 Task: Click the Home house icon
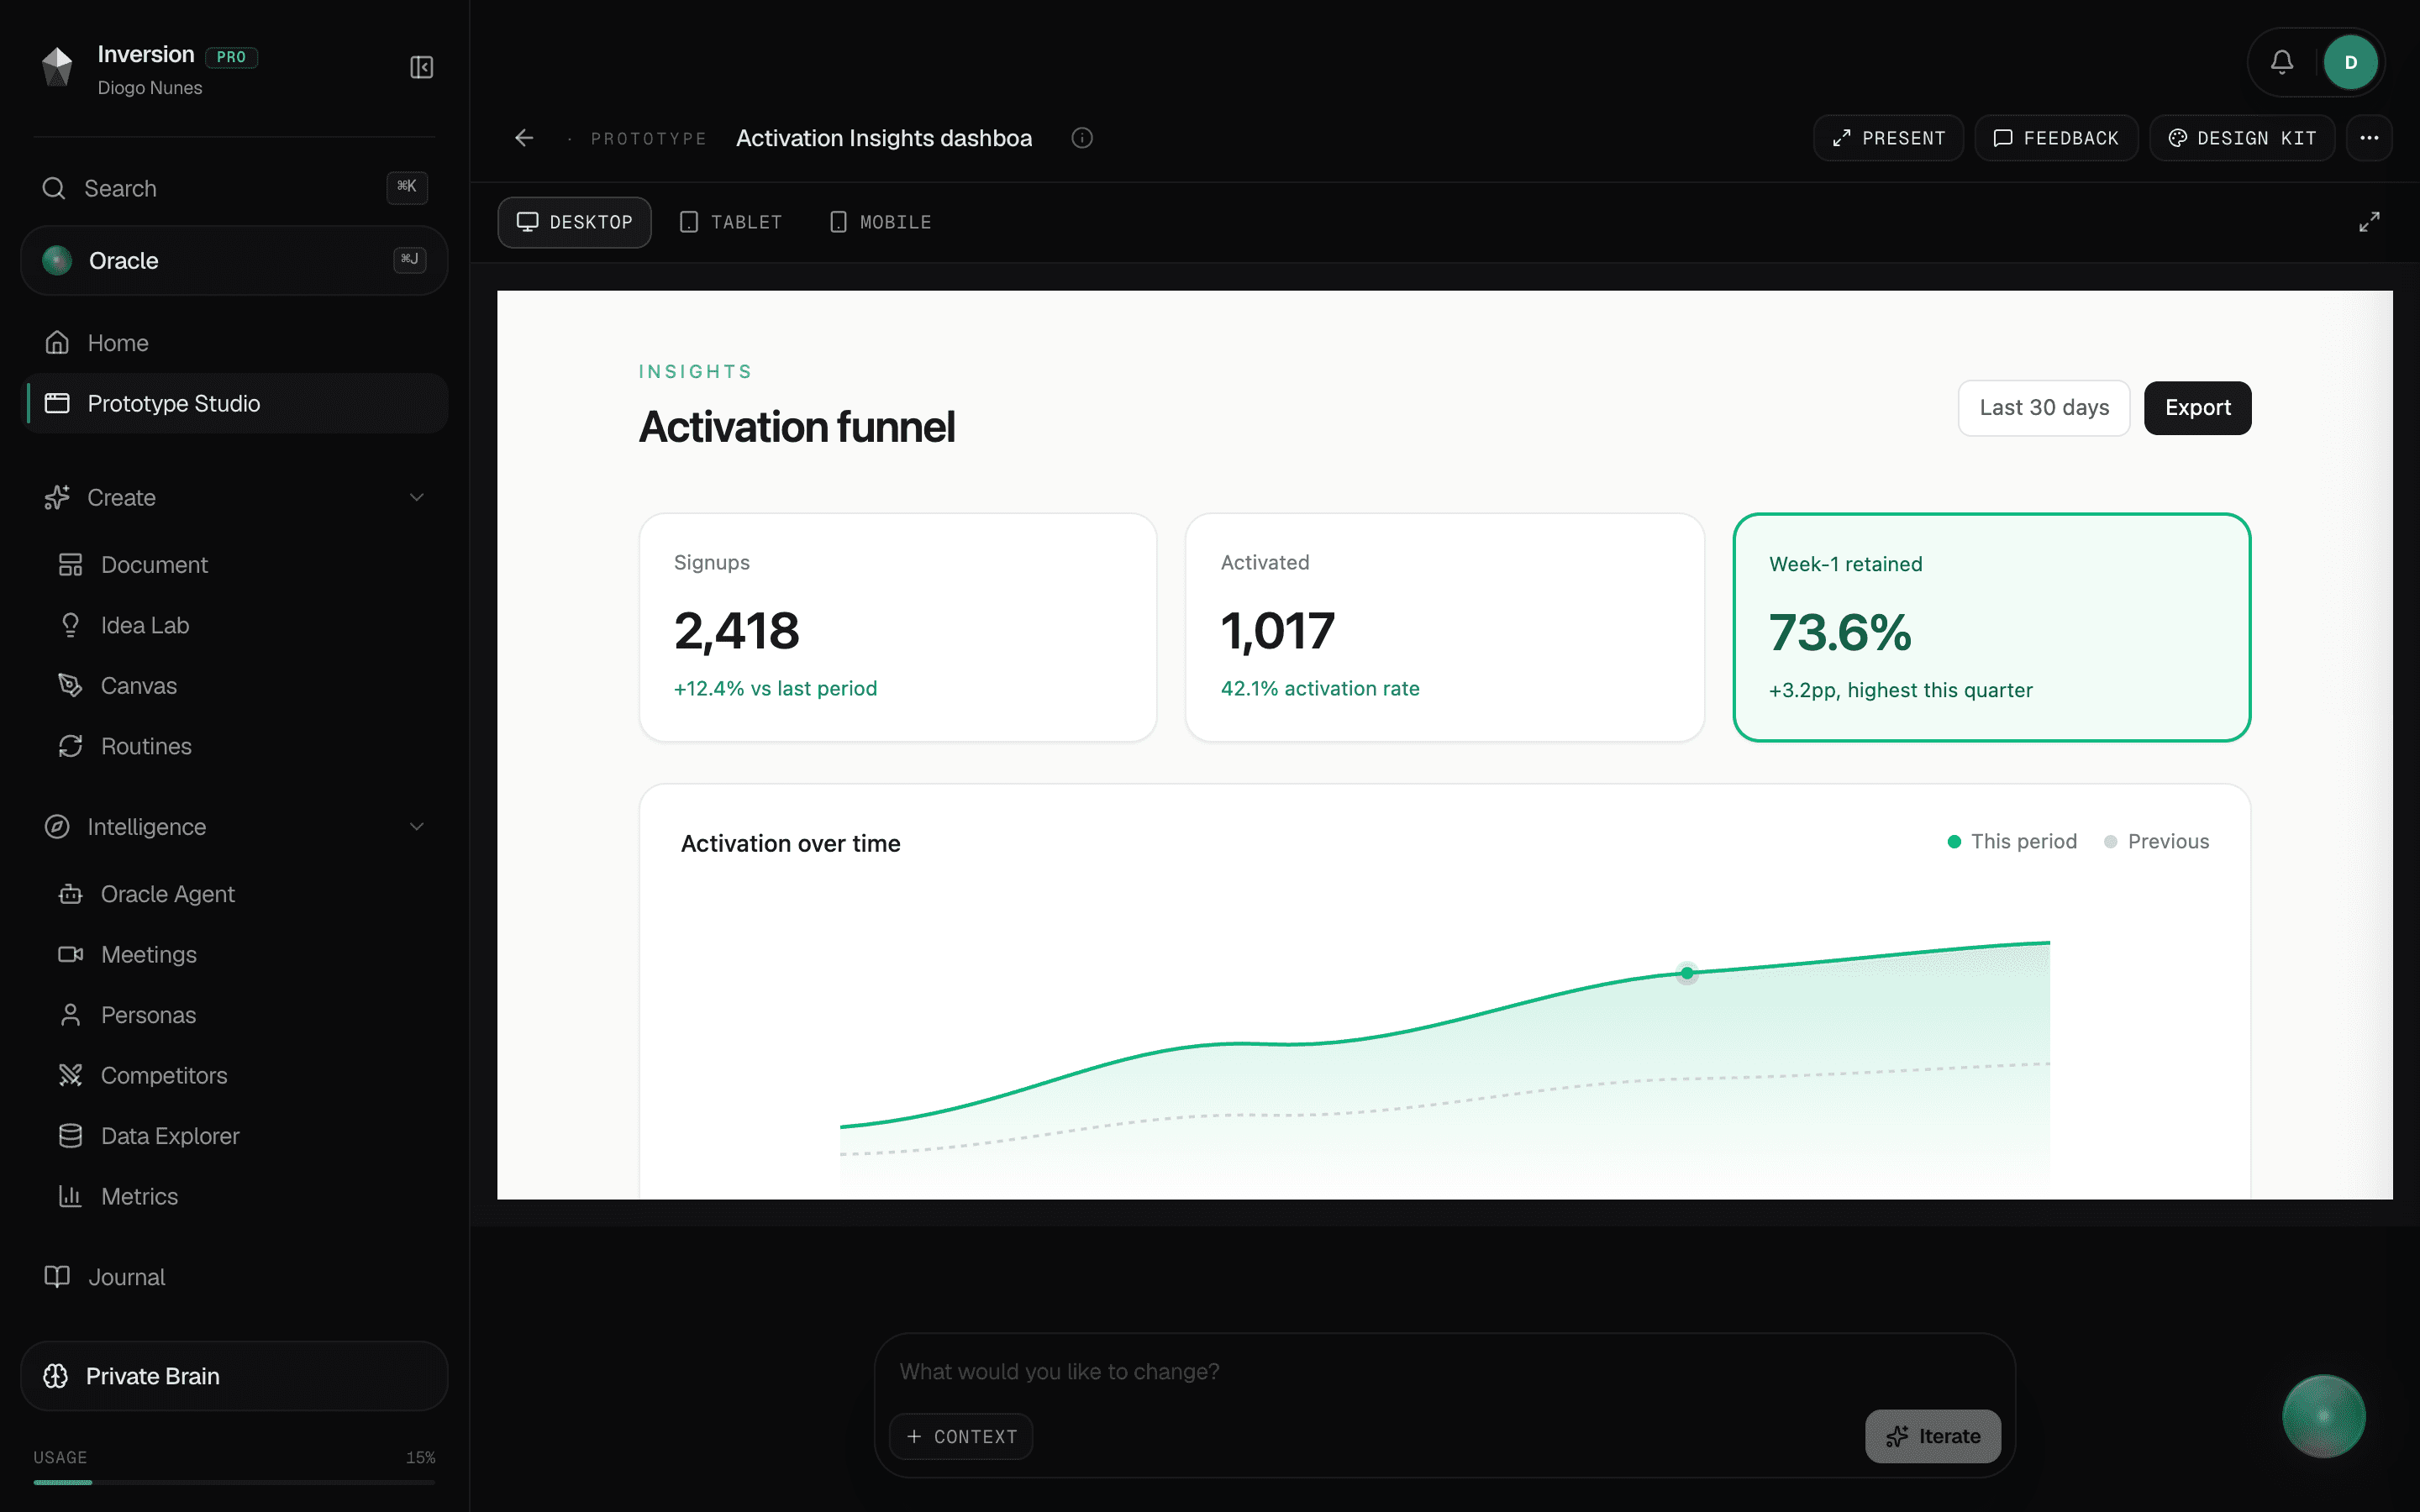57,343
